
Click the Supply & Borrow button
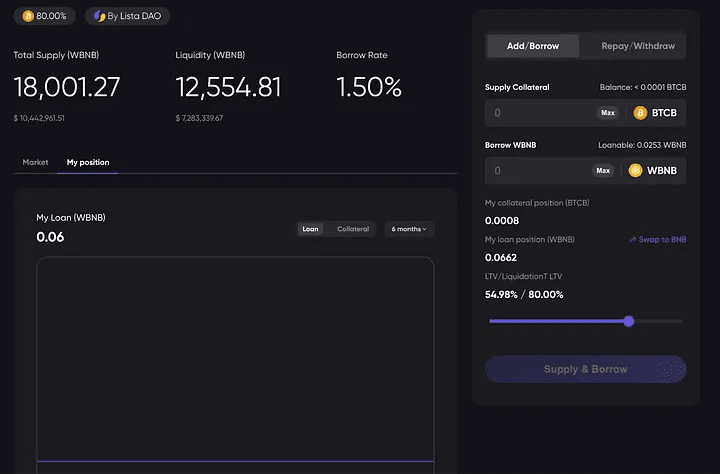click(585, 369)
